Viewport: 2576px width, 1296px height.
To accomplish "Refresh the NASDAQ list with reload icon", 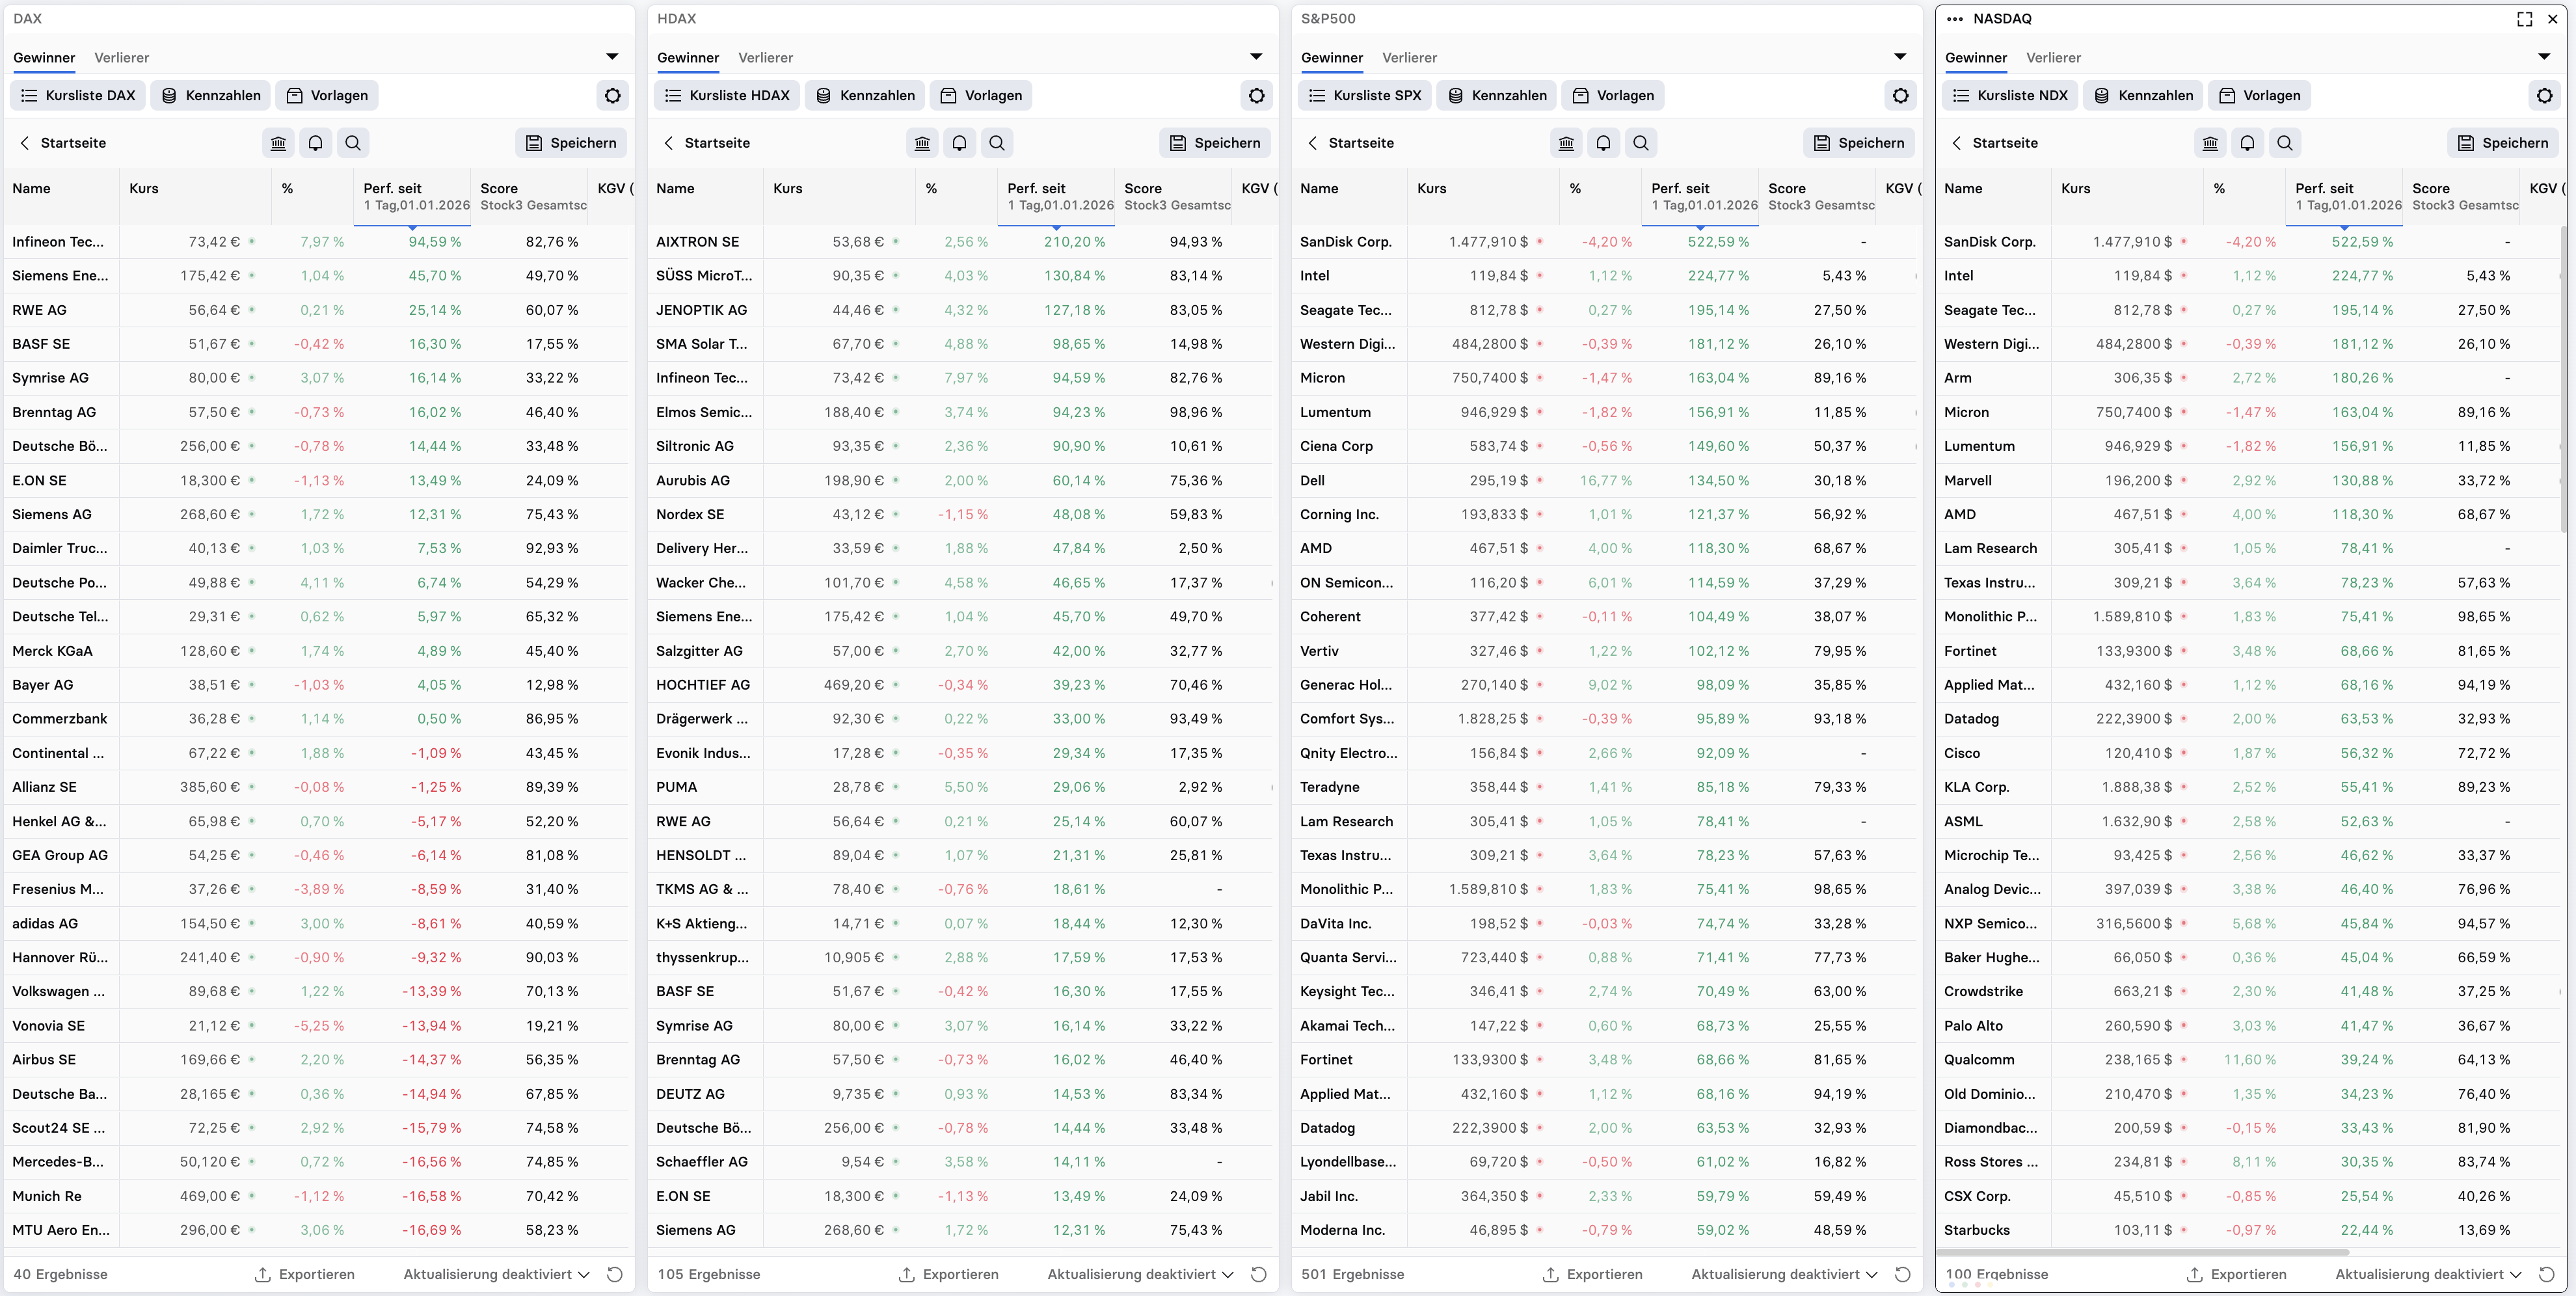I will point(2547,1274).
